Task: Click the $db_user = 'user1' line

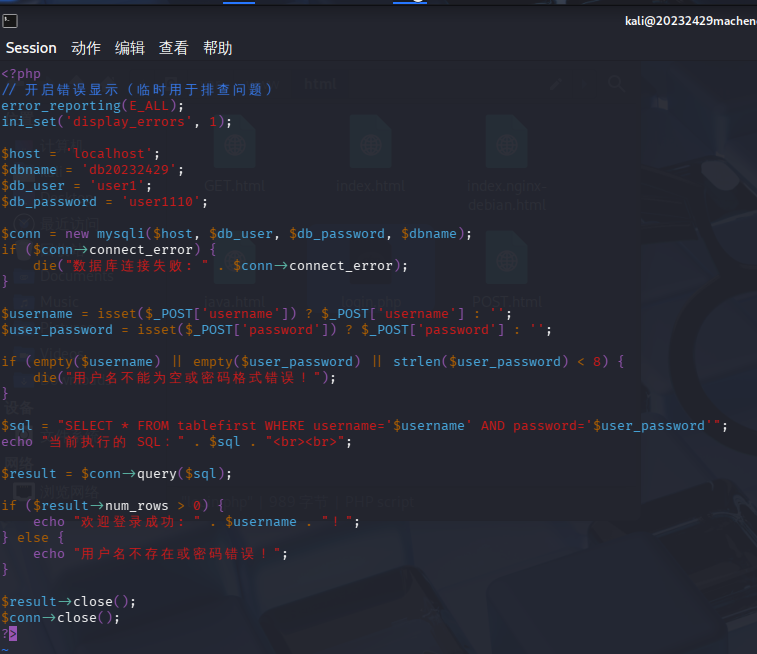Action: pos(76,185)
